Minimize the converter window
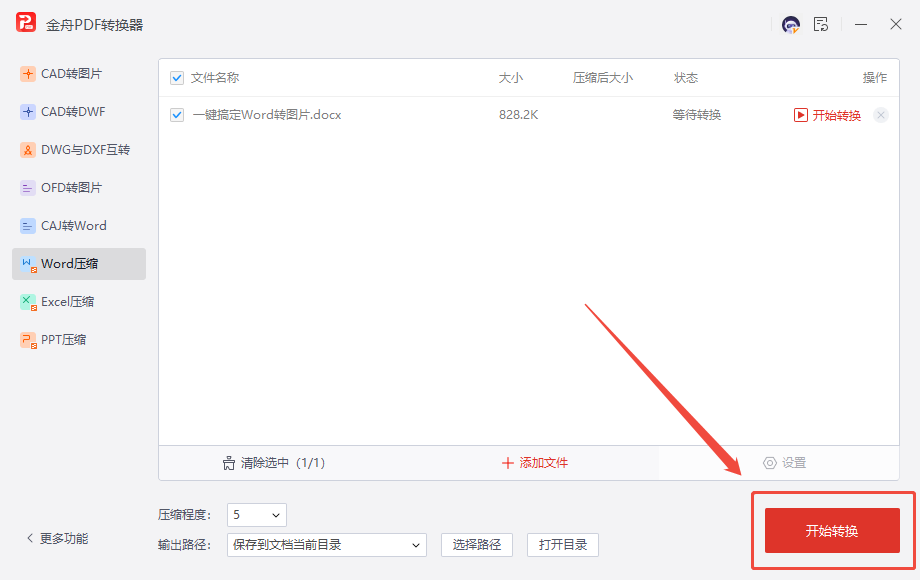920x580 pixels. coord(861,25)
